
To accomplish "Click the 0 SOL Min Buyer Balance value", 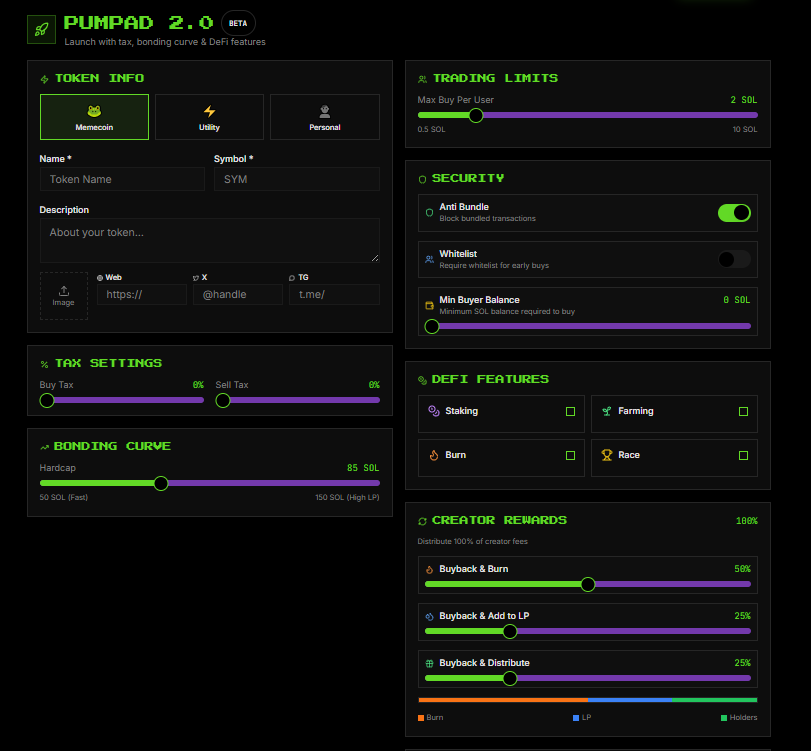I will (737, 300).
